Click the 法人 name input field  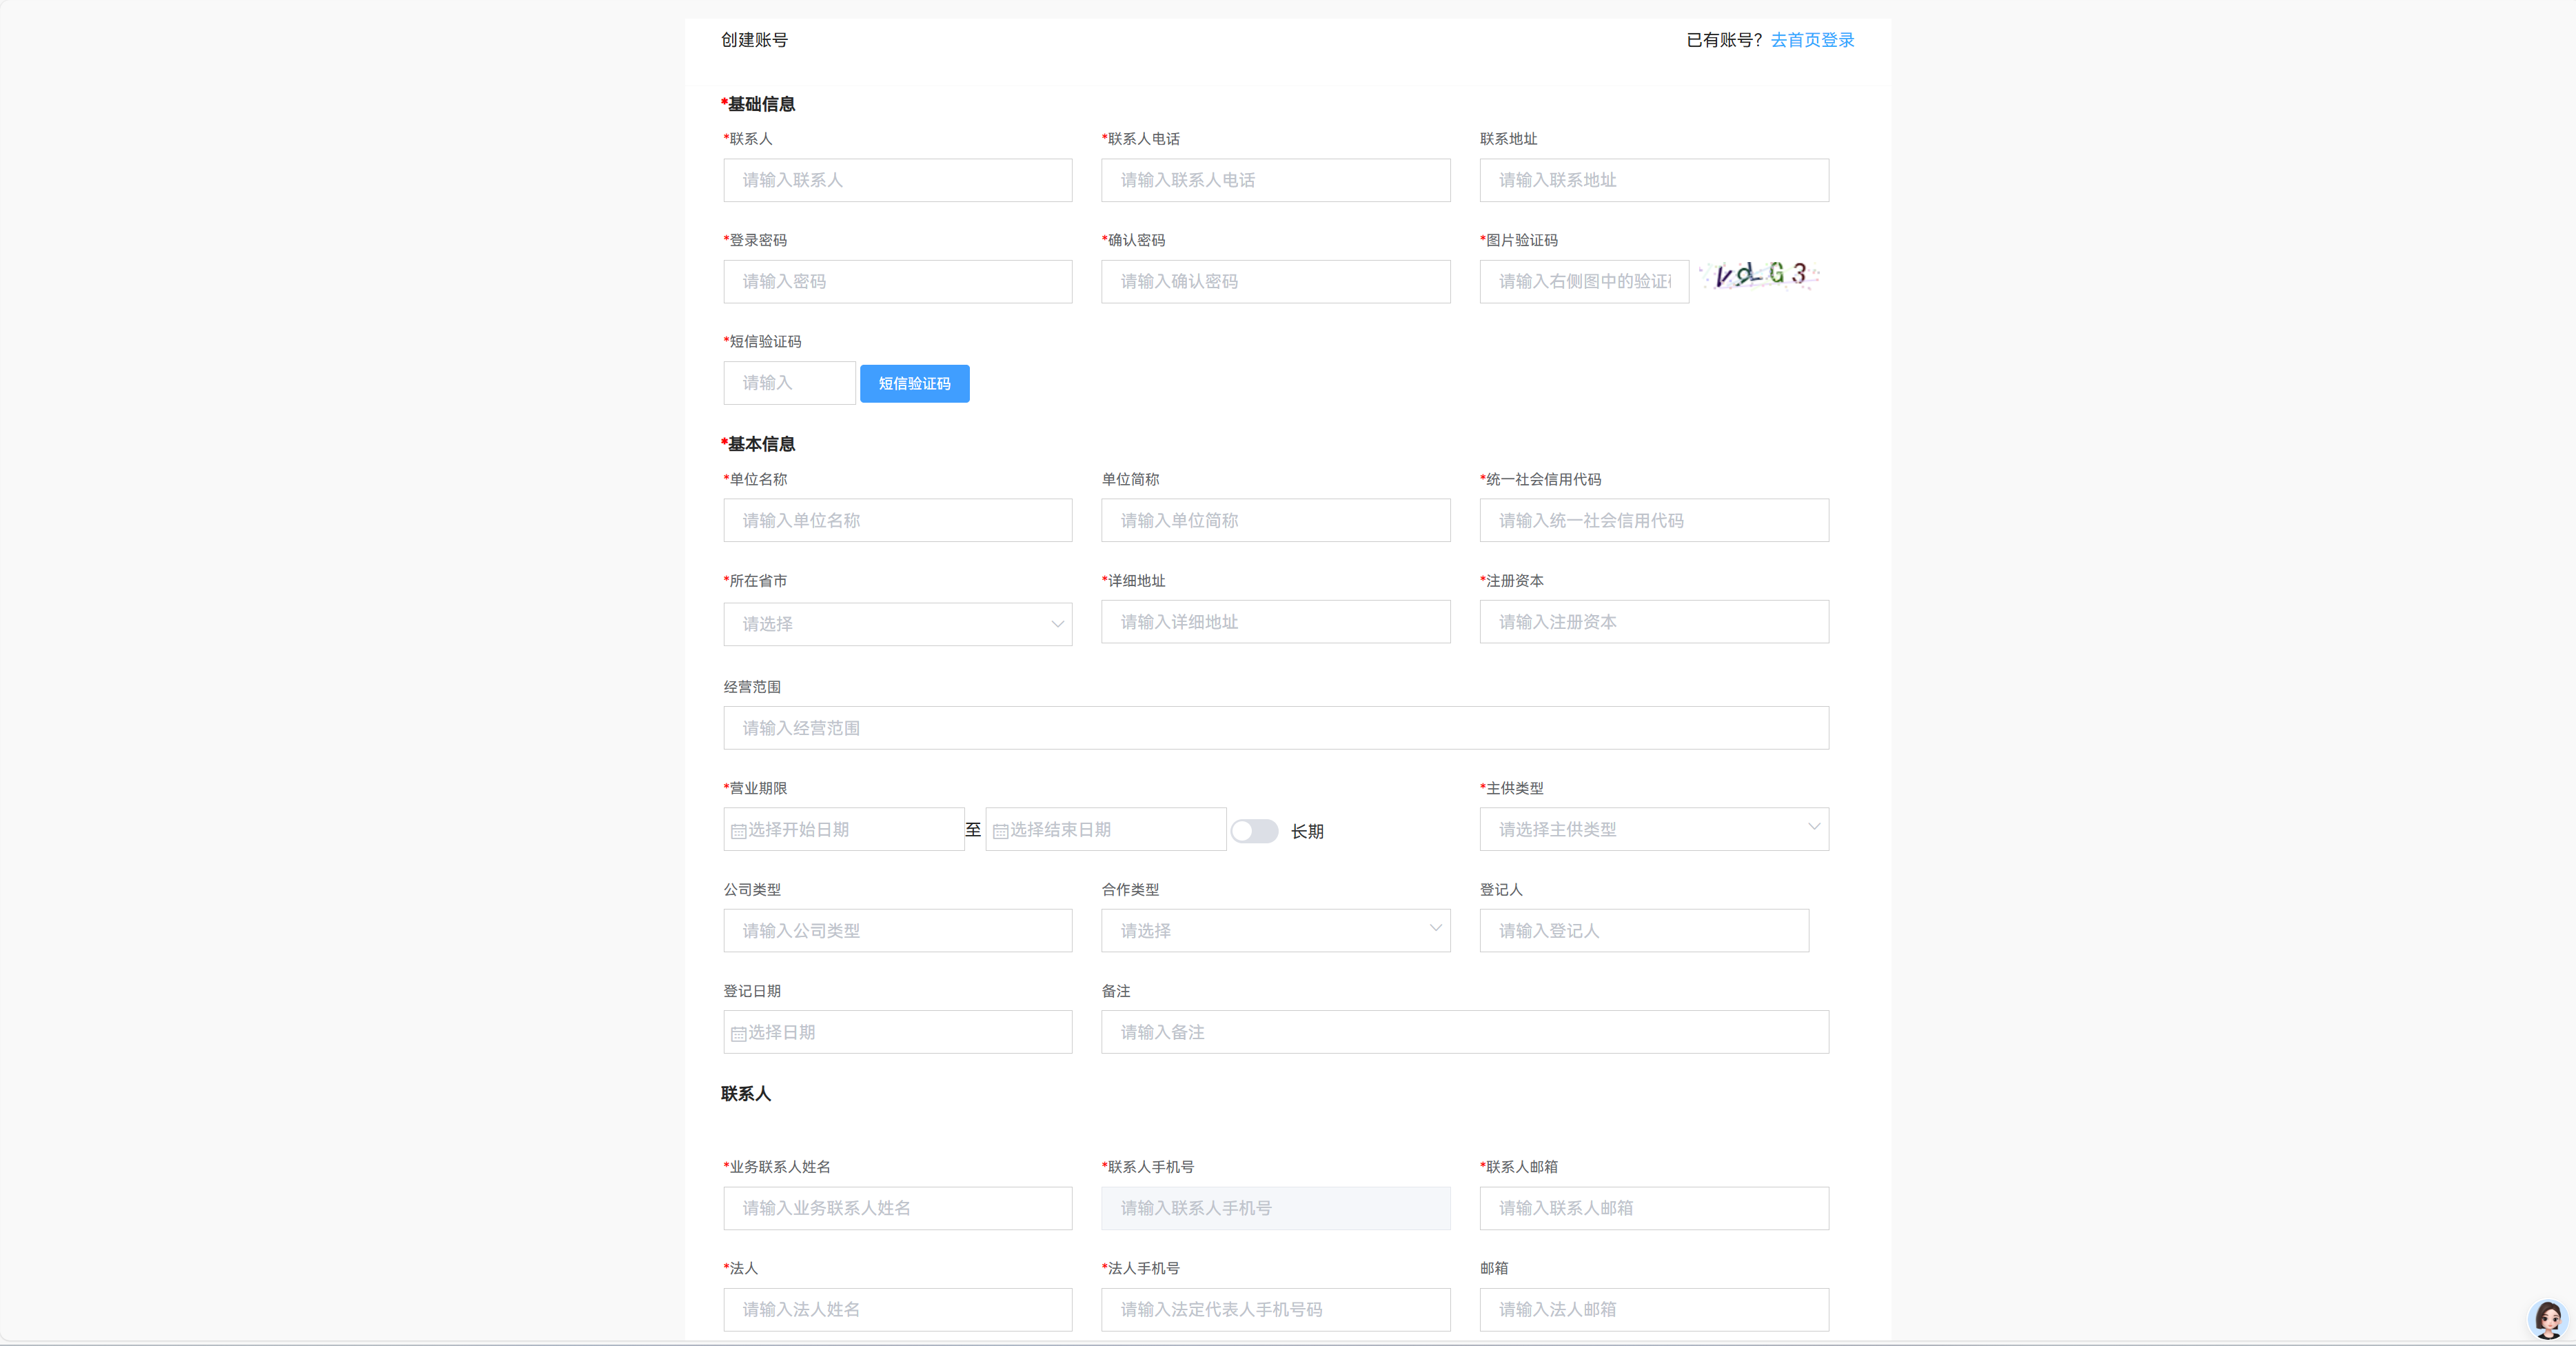coord(898,1309)
